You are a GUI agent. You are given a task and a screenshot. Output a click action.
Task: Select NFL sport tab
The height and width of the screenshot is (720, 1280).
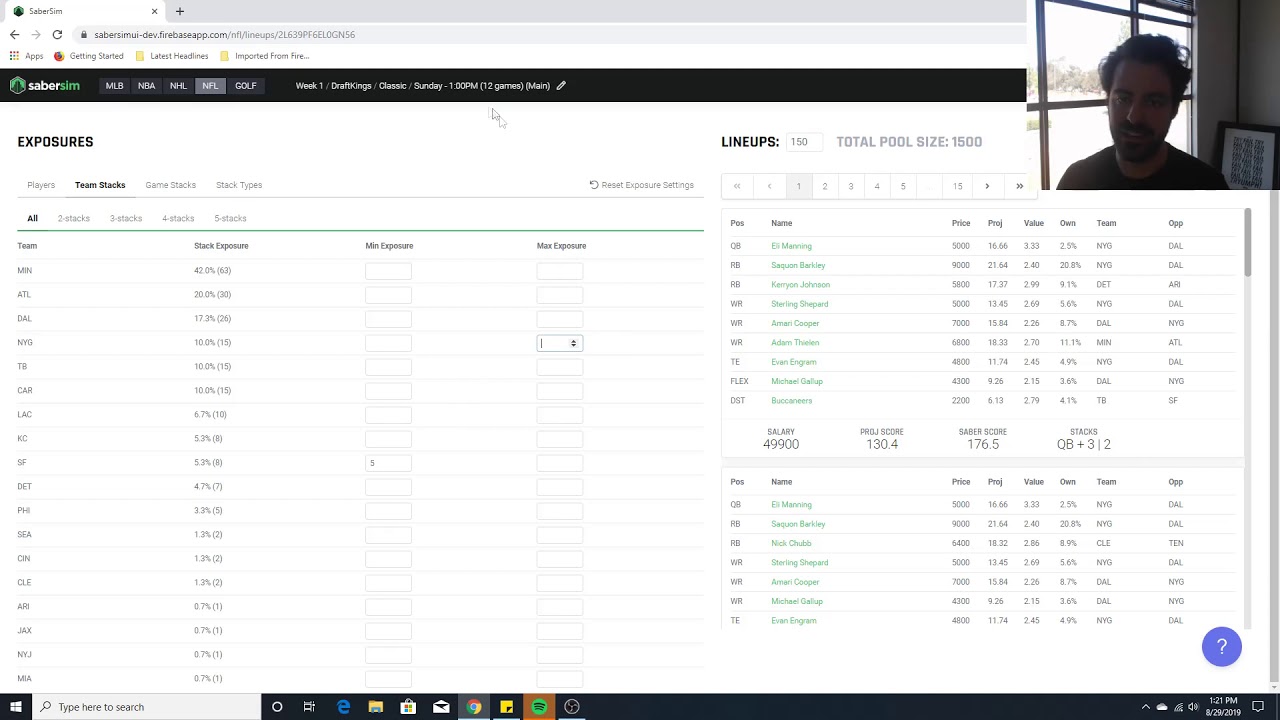click(x=210, y=86)
